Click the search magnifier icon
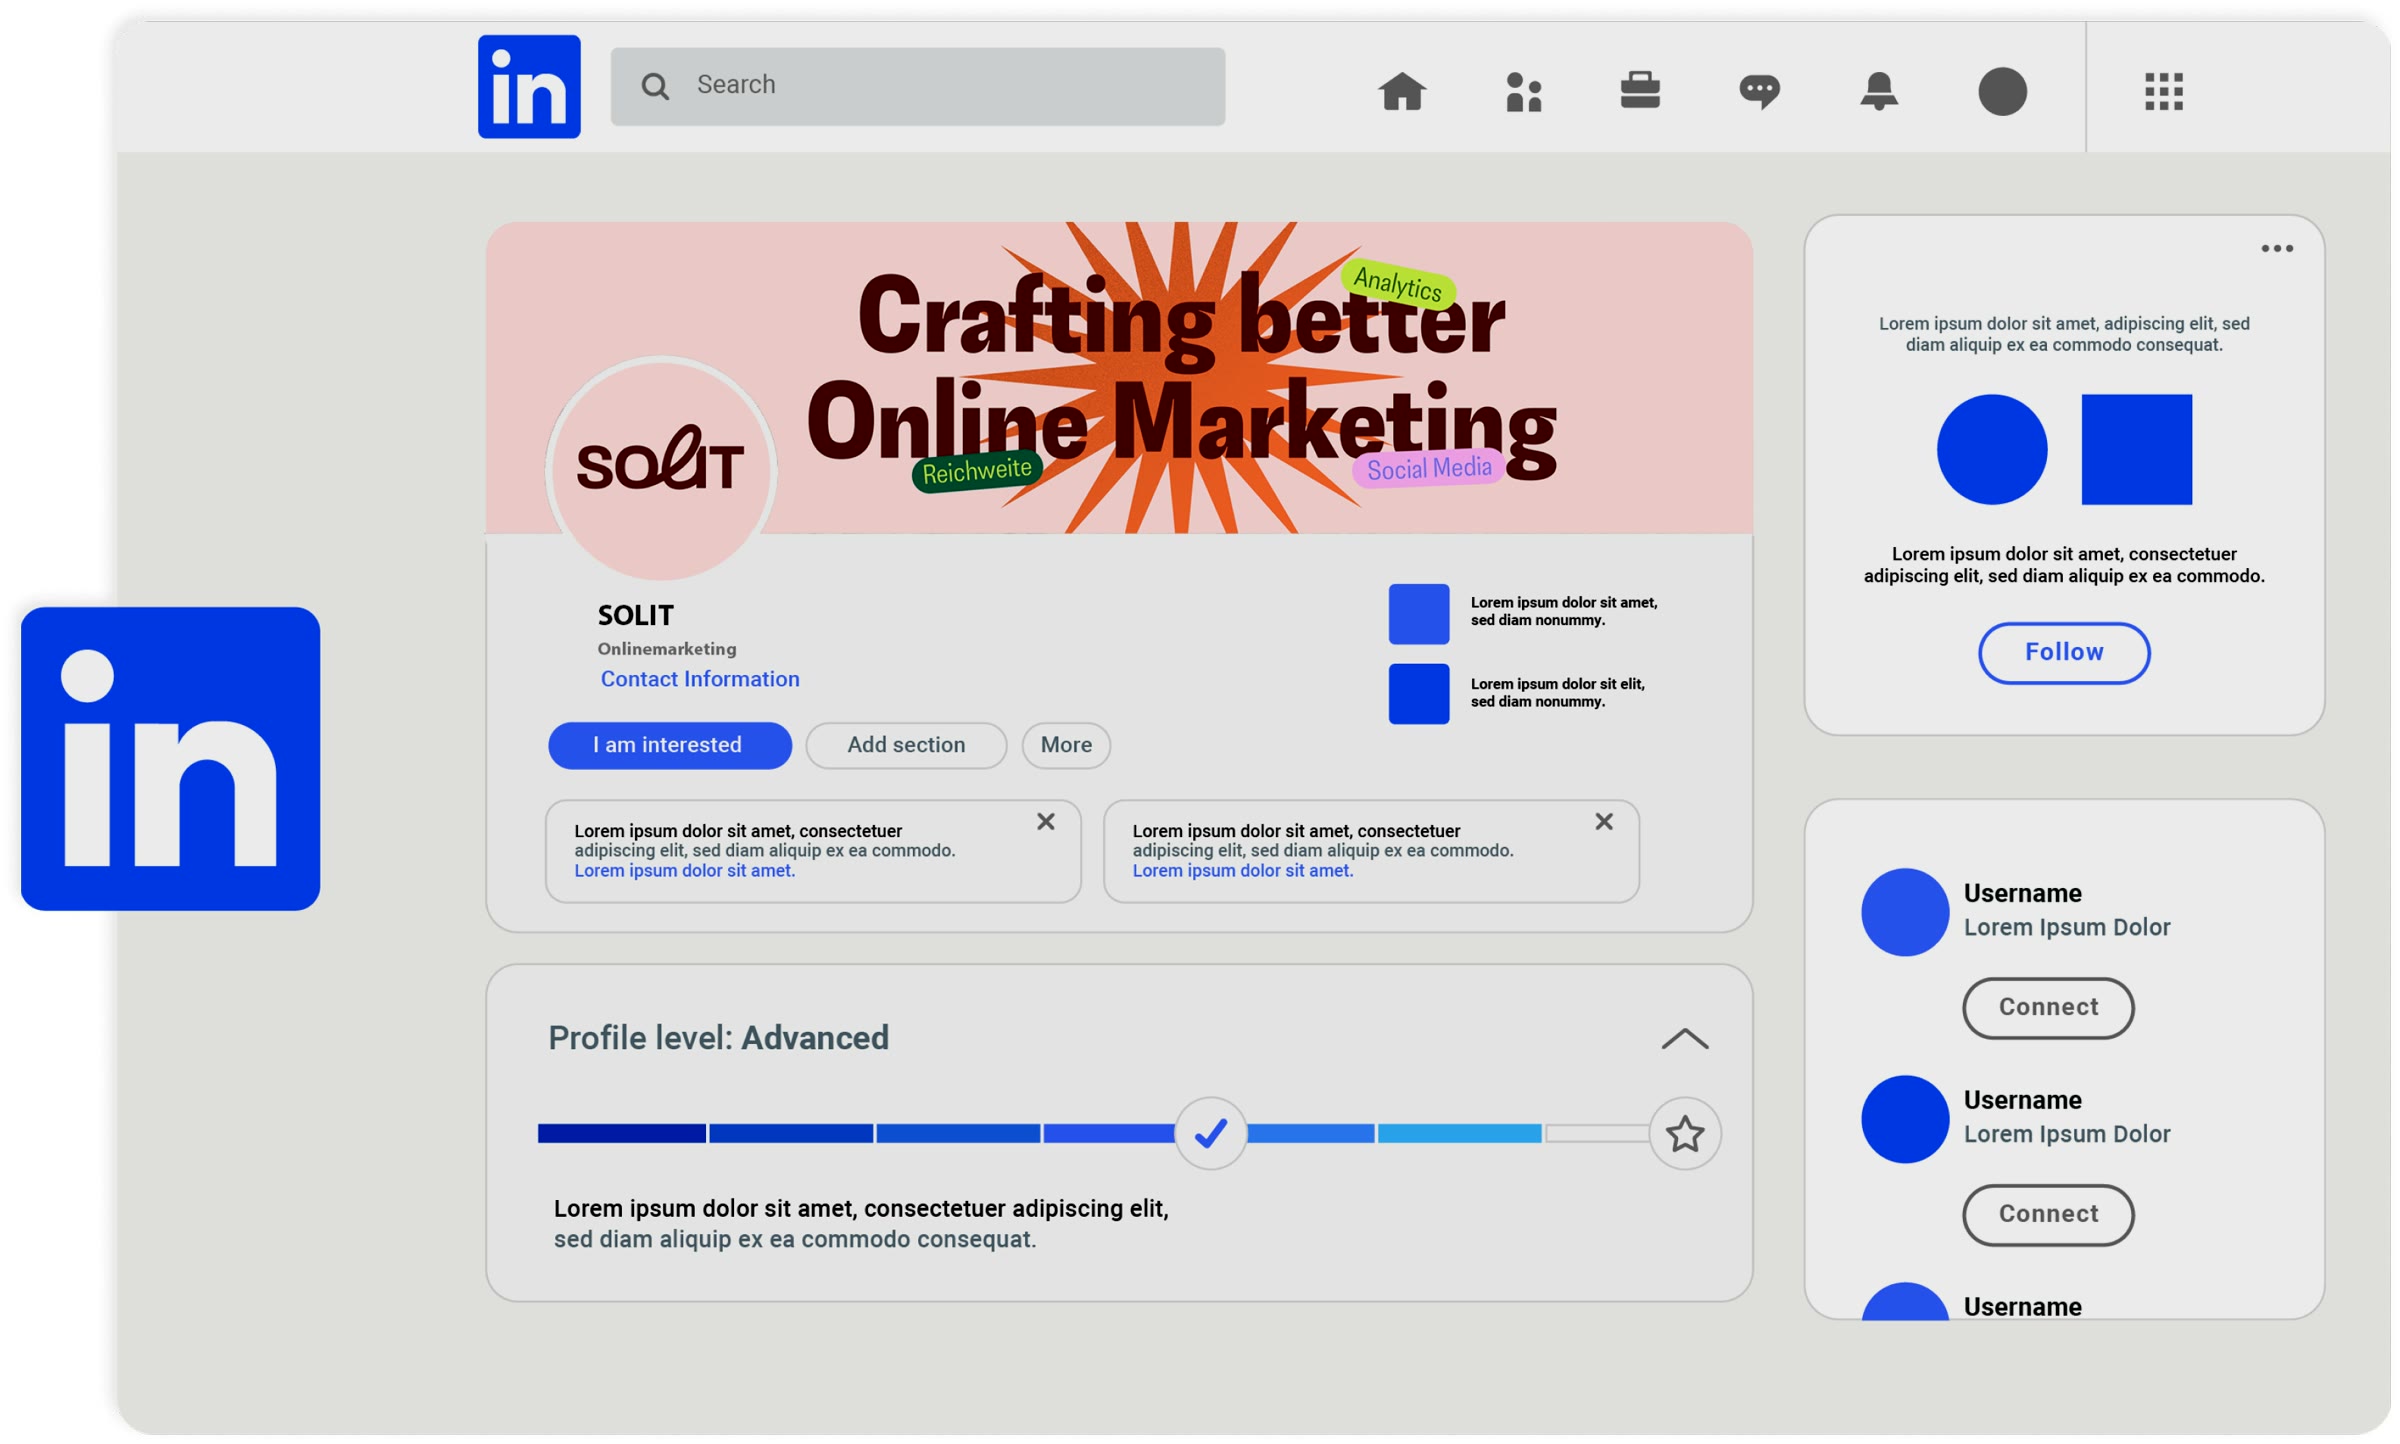The width and height of the screenshot is (2400, 1444). pyautogui.click(x=655, y=86)
